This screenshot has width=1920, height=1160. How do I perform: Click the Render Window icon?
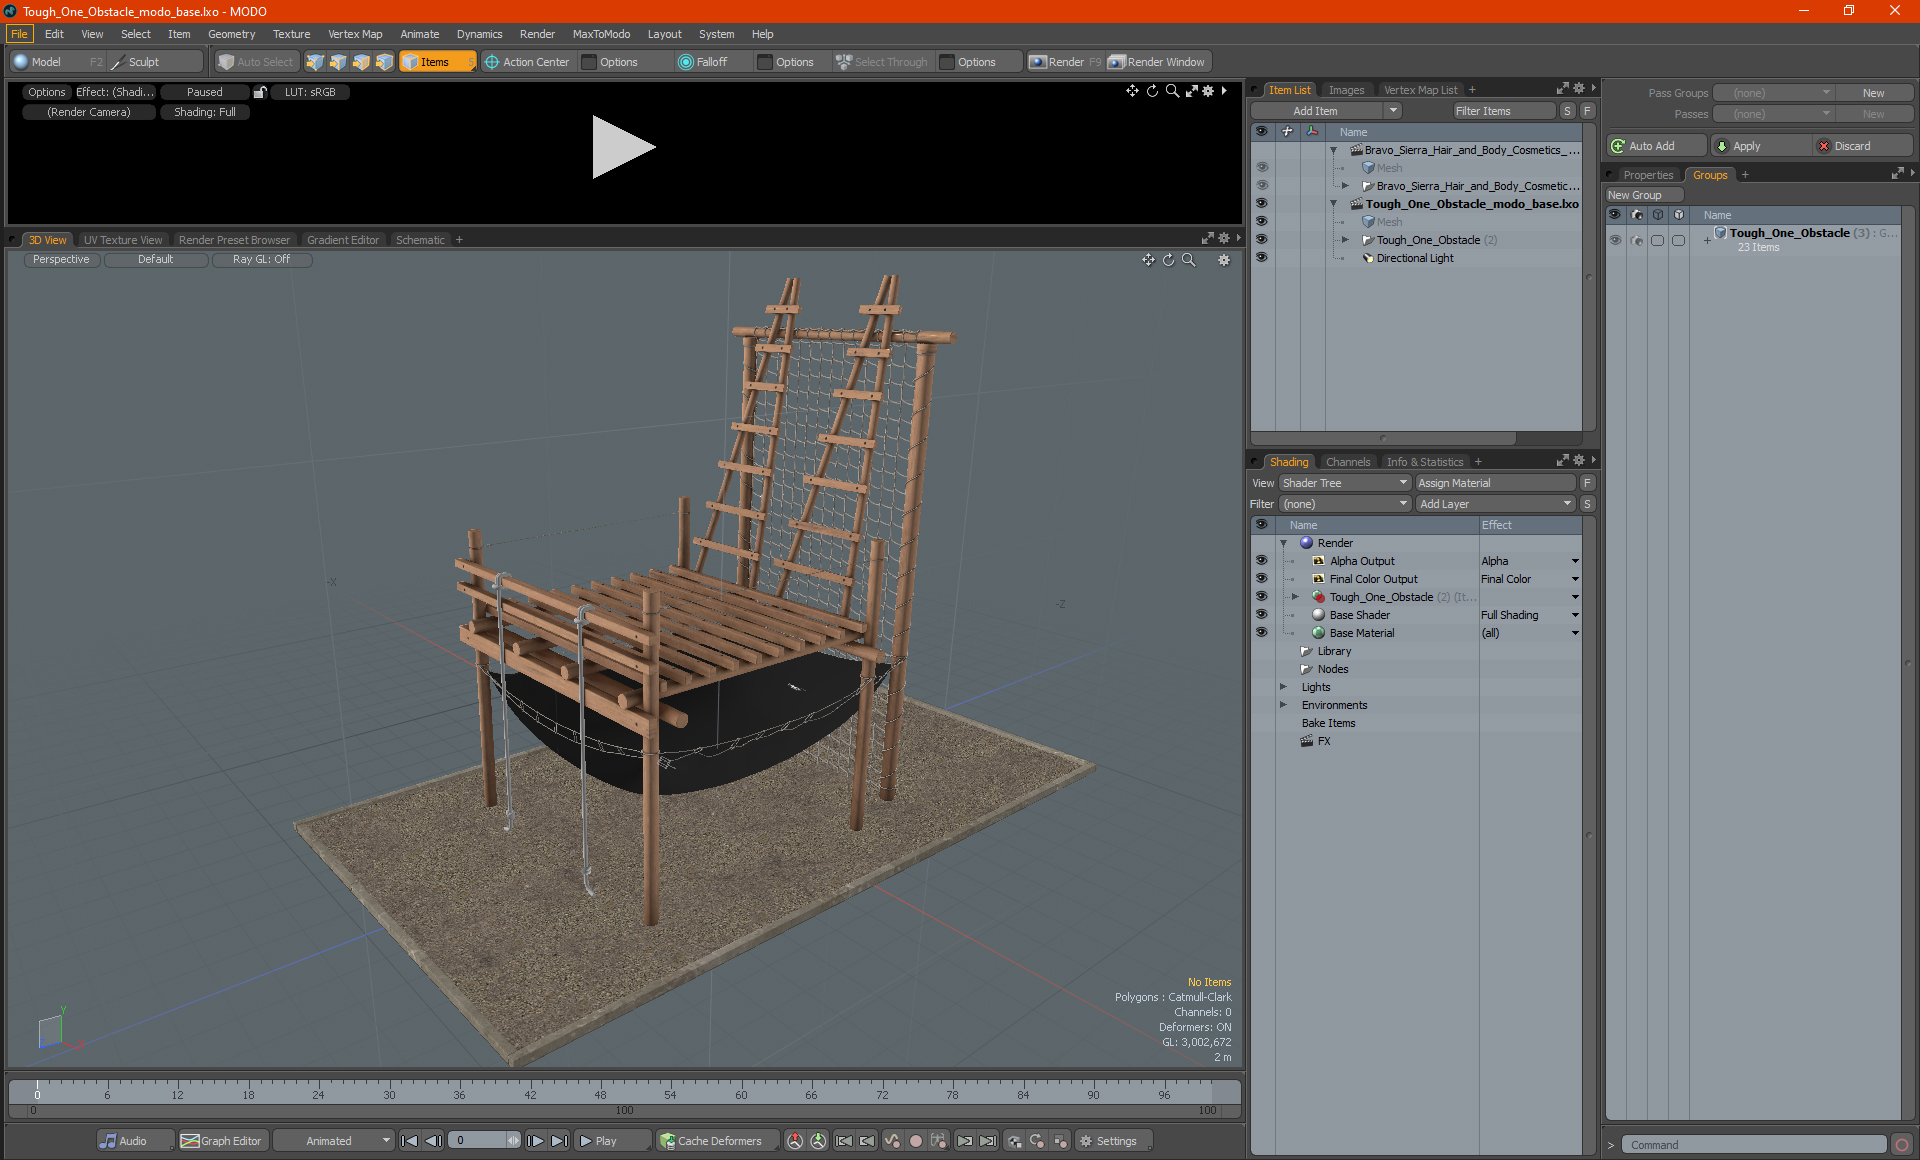pos(1117,62)
